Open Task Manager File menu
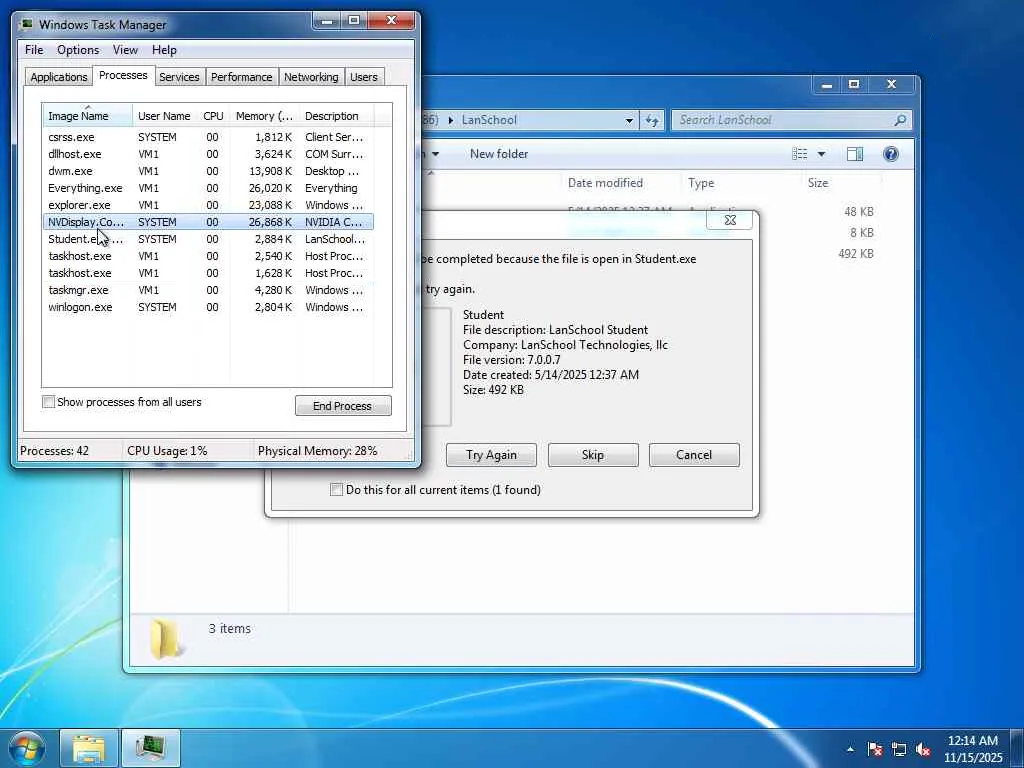 point(34,50)
